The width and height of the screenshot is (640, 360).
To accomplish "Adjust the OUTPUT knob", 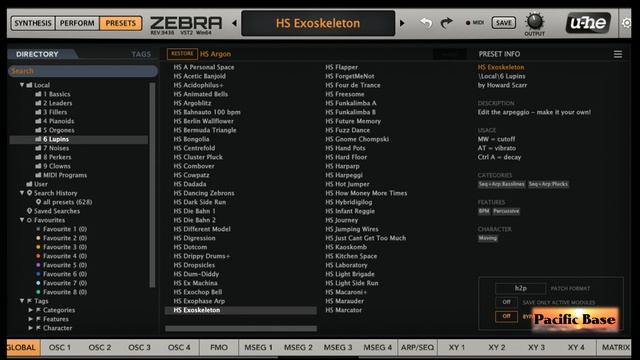I will (x=535, y=21).
